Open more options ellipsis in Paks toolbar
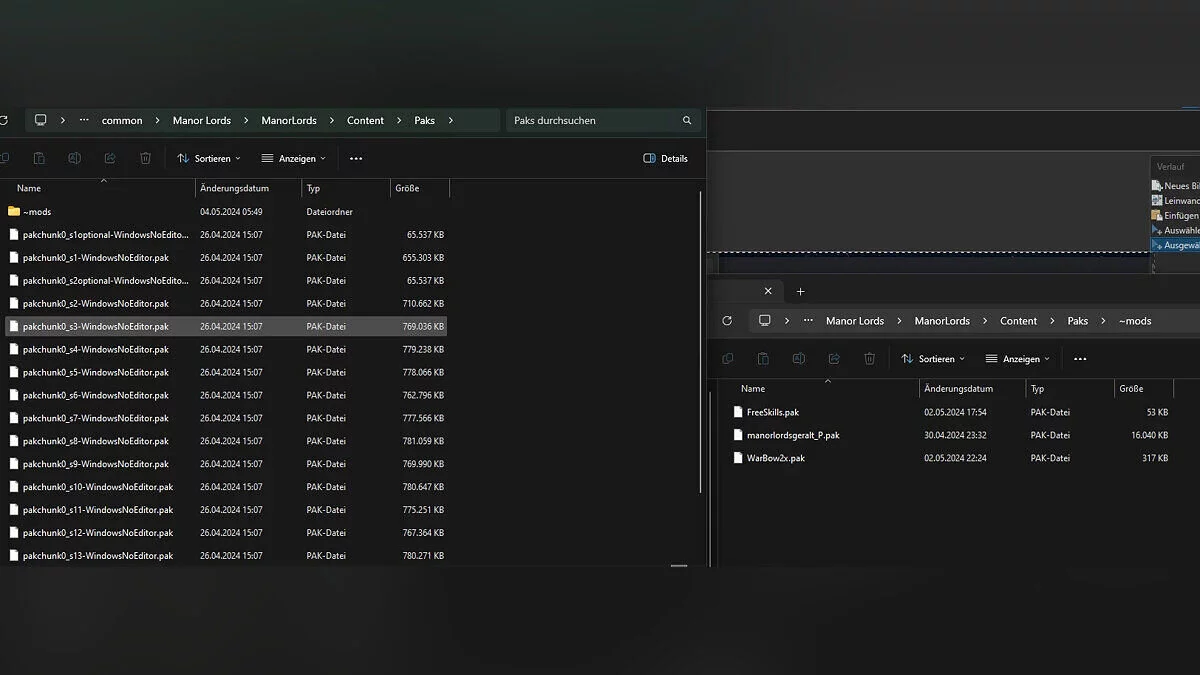 point(356,158)
